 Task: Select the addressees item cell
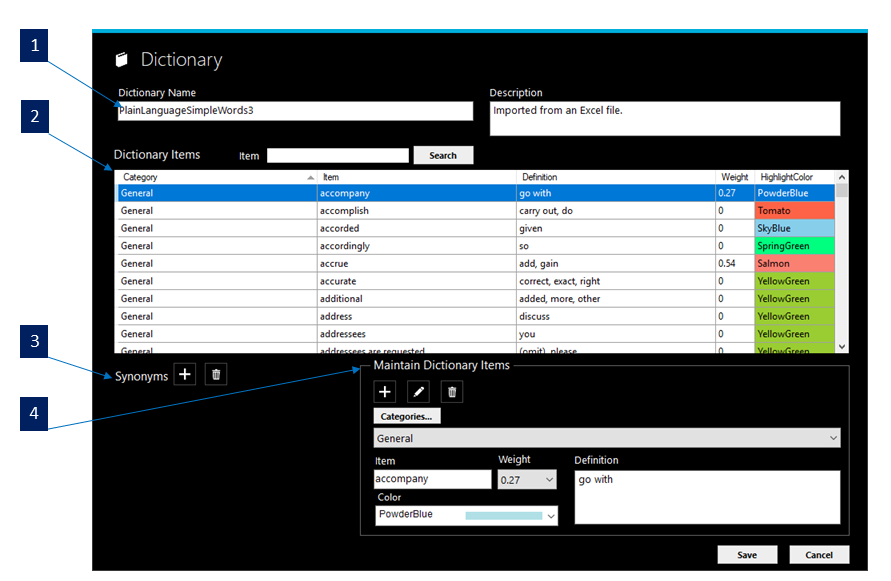[x=417, y=334]
